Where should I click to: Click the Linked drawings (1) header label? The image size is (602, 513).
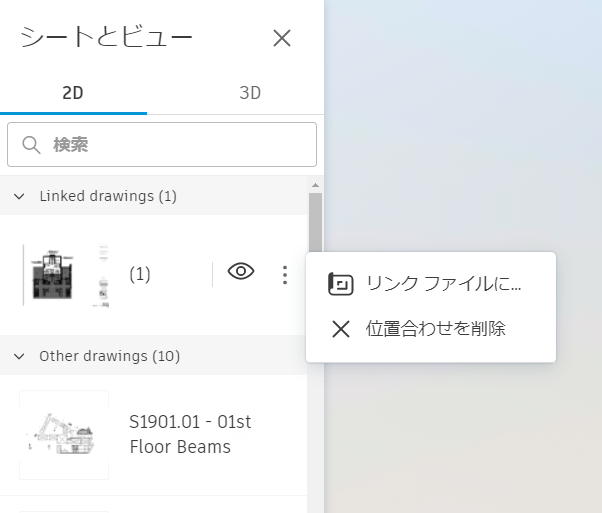click(x=108, y=196)
